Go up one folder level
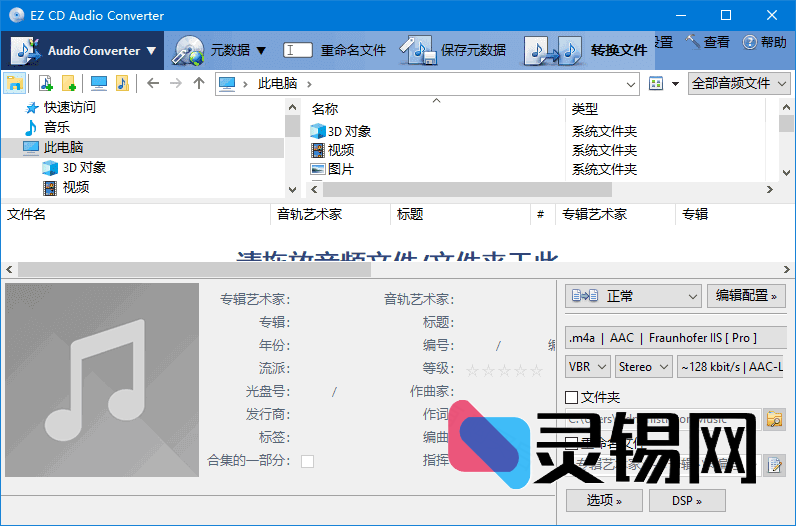 [199, 83]
